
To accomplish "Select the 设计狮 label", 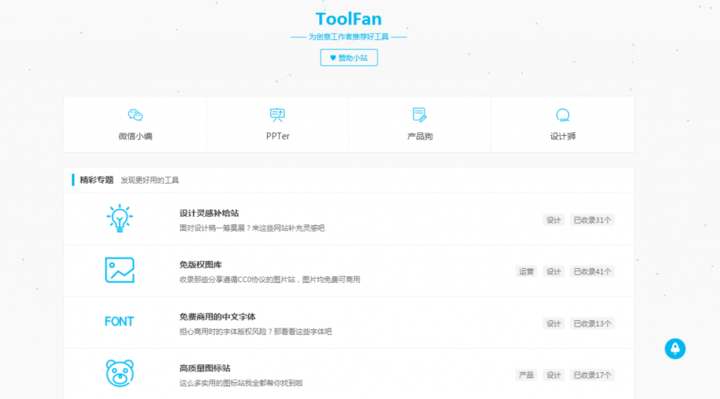I will 562,136.
